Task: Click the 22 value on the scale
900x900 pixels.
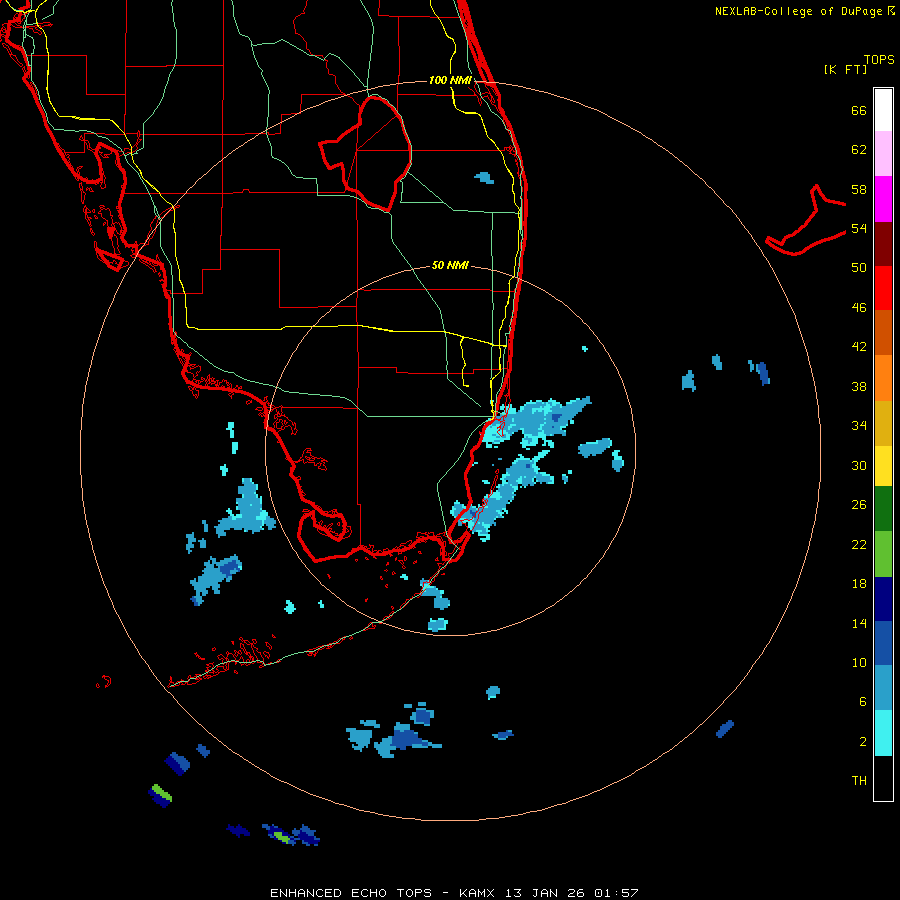Action: pyautogui.click(x=859, y=544)
